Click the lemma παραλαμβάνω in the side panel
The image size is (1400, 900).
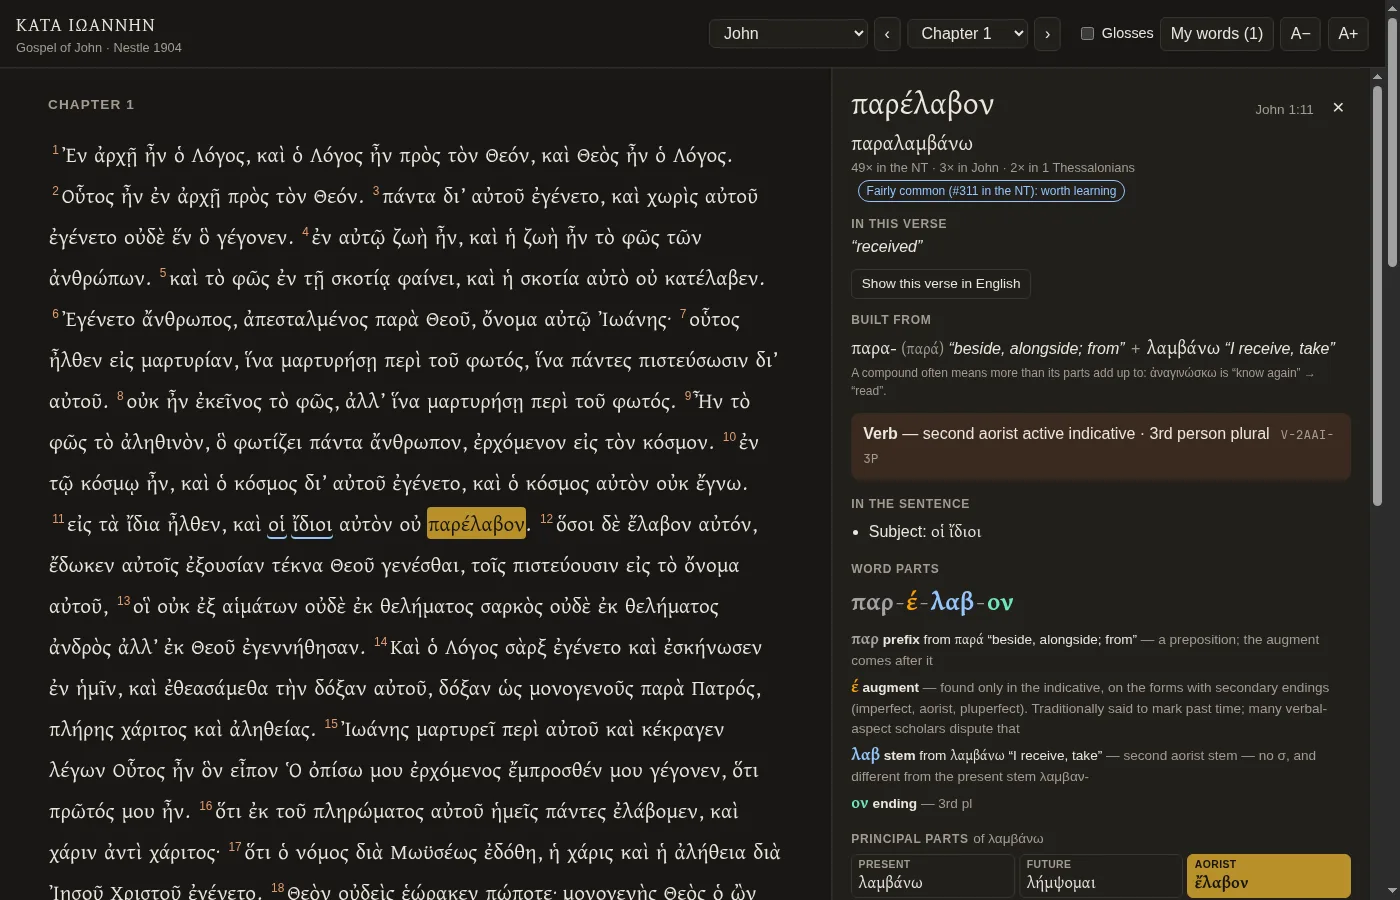pyautogui.click(x=912, y=144)
